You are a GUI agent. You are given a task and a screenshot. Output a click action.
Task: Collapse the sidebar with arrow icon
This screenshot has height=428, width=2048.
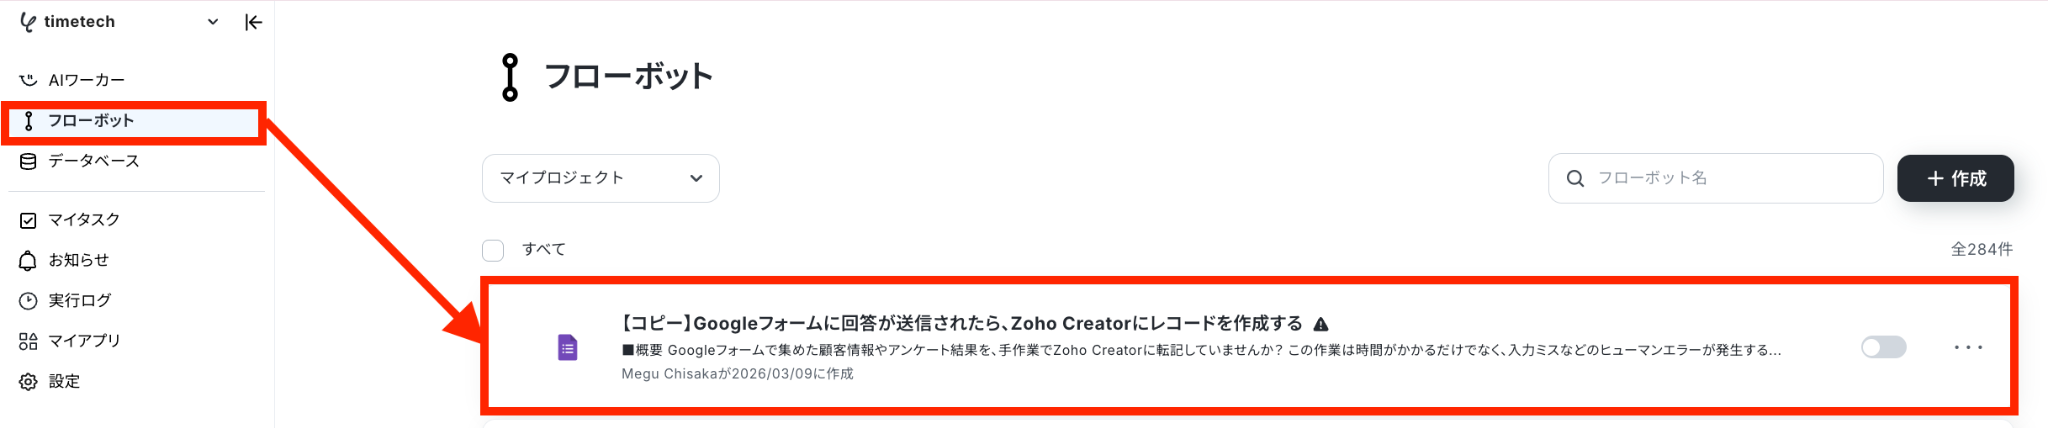pos(253,22)
